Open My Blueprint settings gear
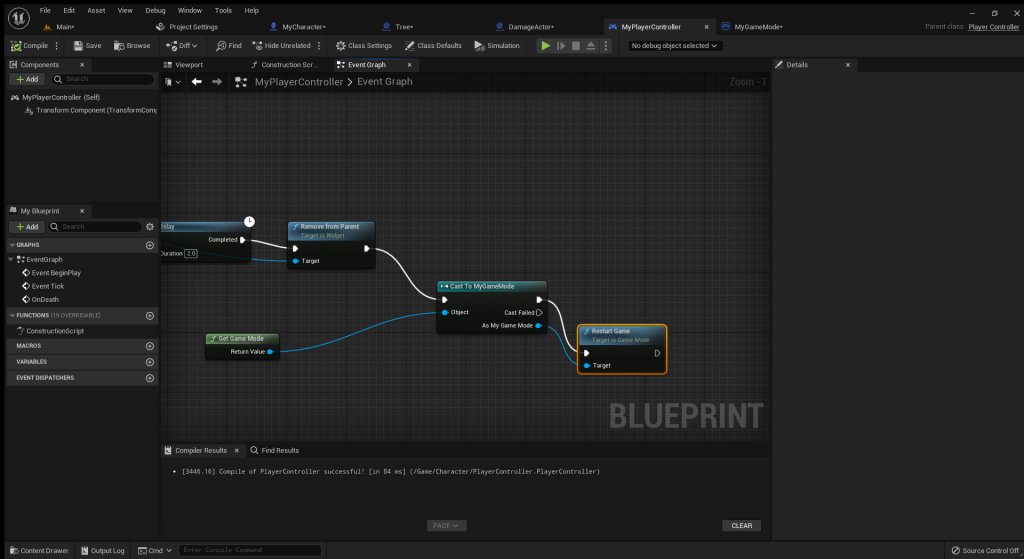 150,227
